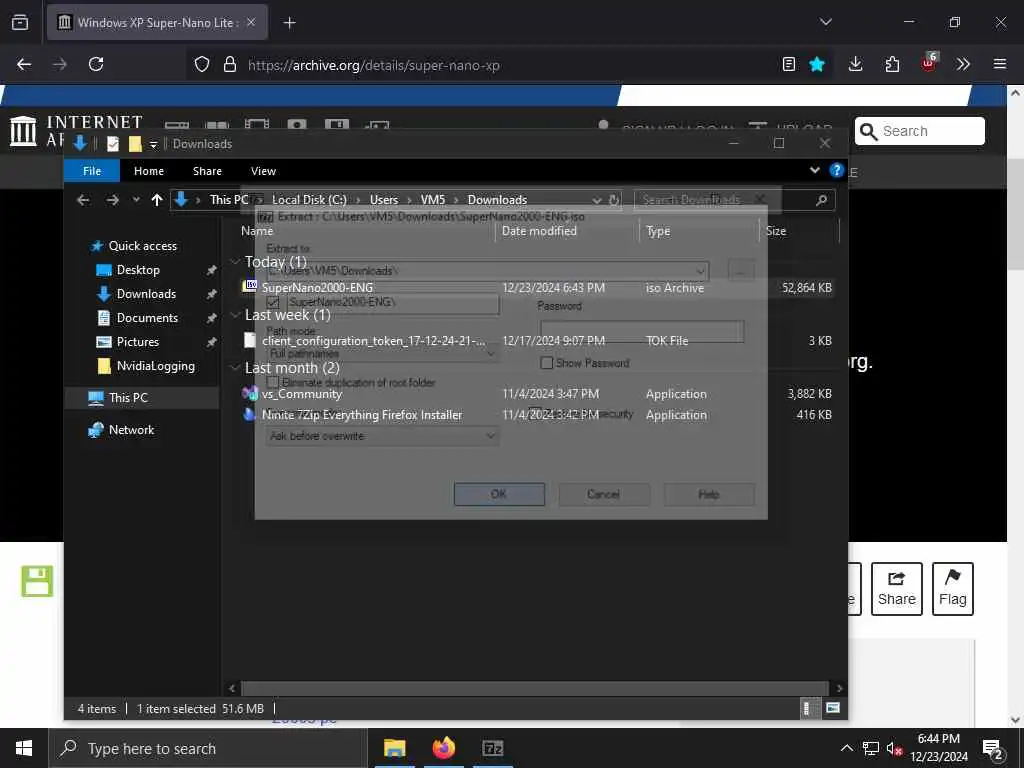This screenshot has width=1024, height=768.
Task: Open Firefox extensions menu
Action: click(892, 64)
